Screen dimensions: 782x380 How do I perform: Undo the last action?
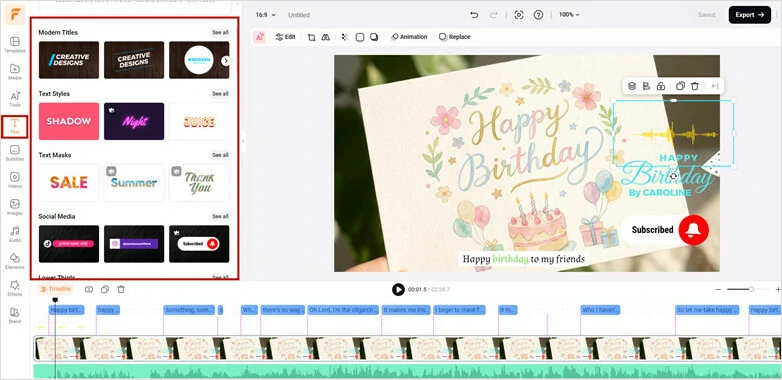(x=474, y=15)
